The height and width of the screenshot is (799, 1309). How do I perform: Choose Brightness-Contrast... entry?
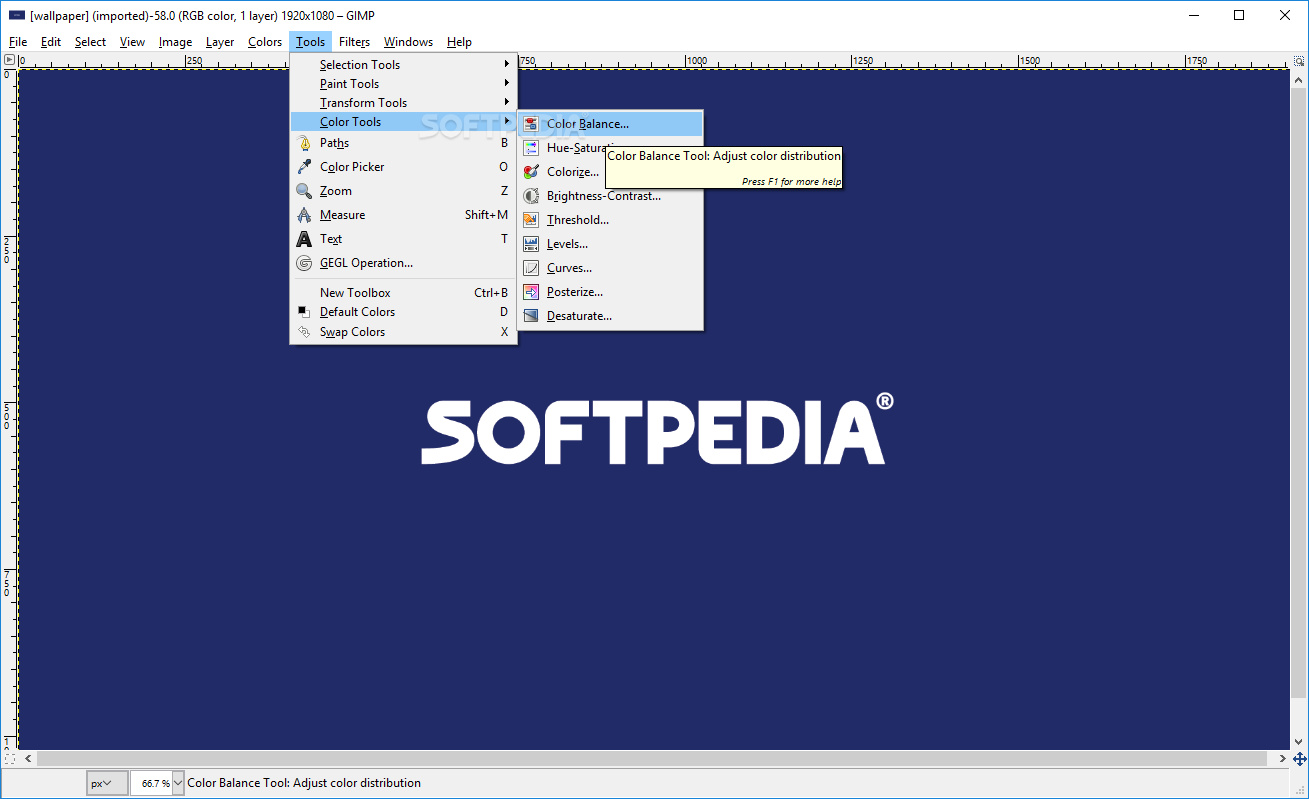click(x=610, y=196)
